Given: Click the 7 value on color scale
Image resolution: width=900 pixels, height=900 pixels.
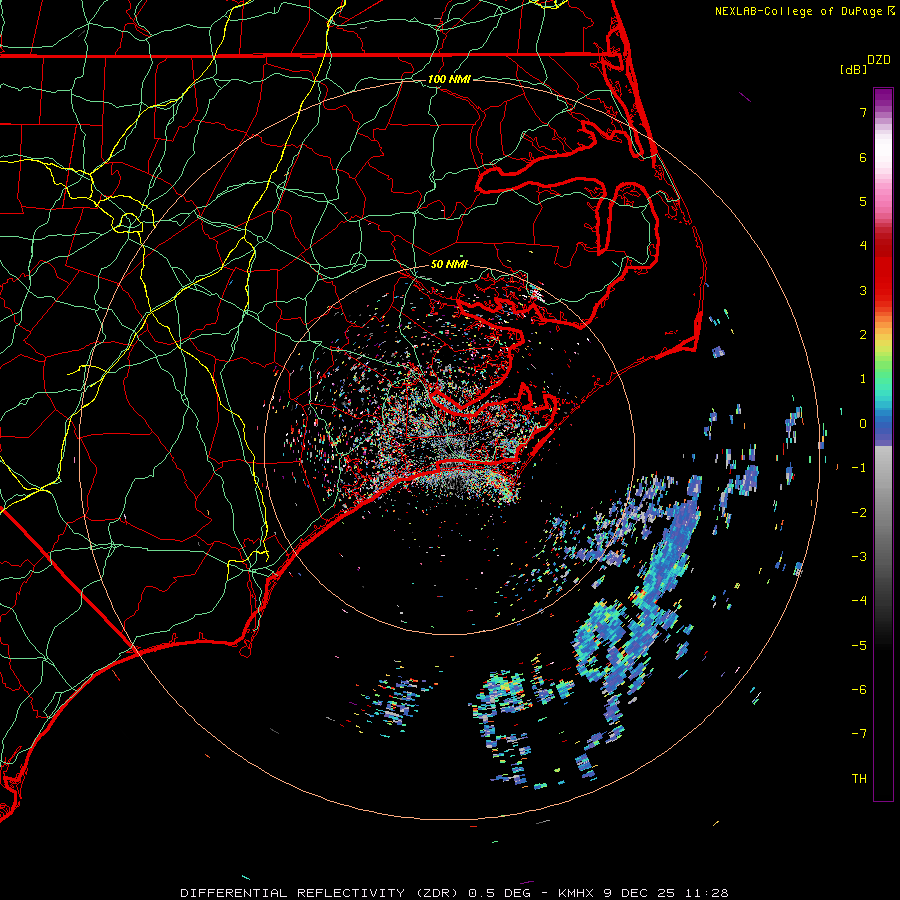Looking at the screenshot, I should point(863,112).
